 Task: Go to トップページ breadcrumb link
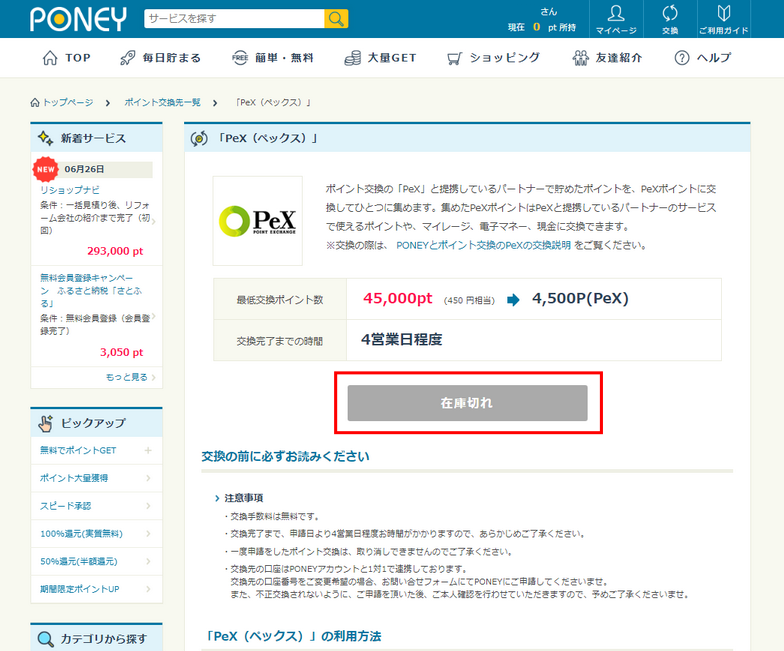[68, 102]
